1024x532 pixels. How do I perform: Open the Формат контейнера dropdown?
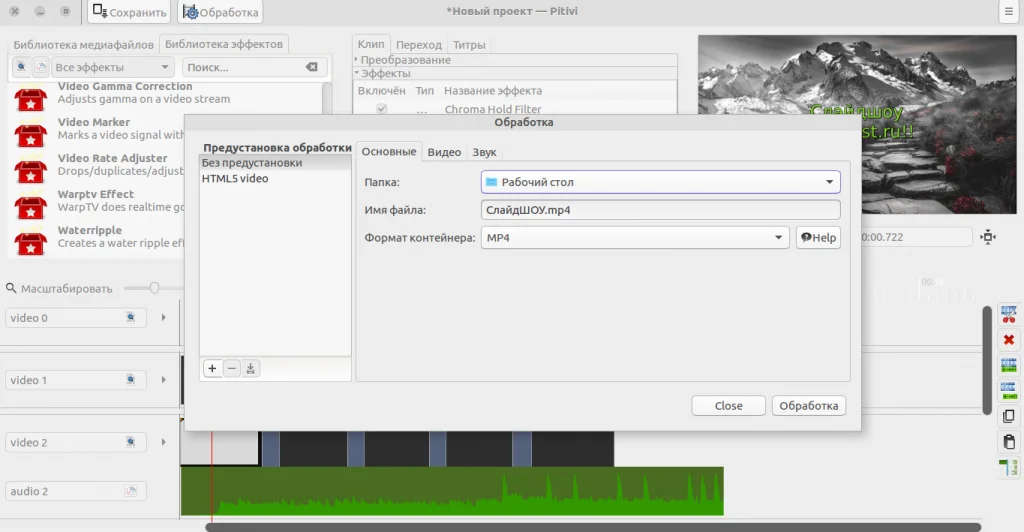pos(635,238)
